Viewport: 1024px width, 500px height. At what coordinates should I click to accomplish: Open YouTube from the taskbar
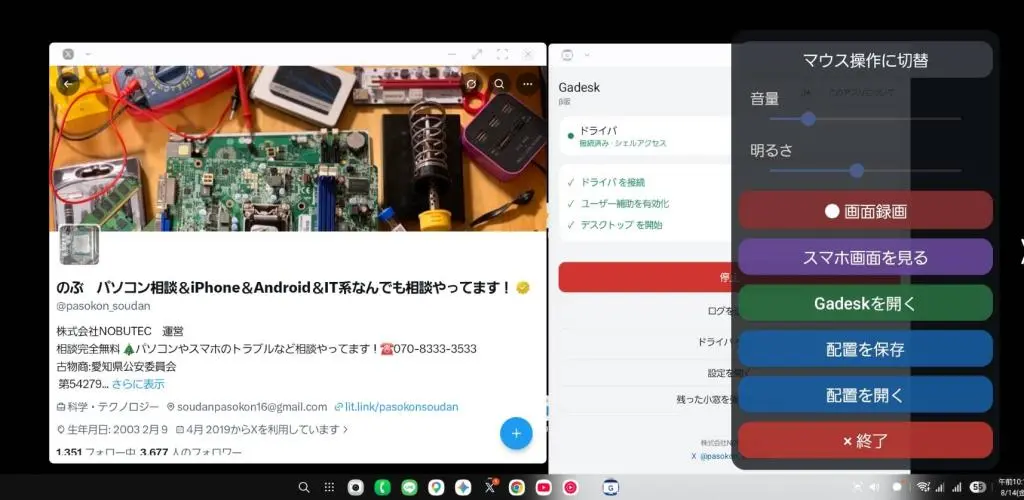[543, 487]
